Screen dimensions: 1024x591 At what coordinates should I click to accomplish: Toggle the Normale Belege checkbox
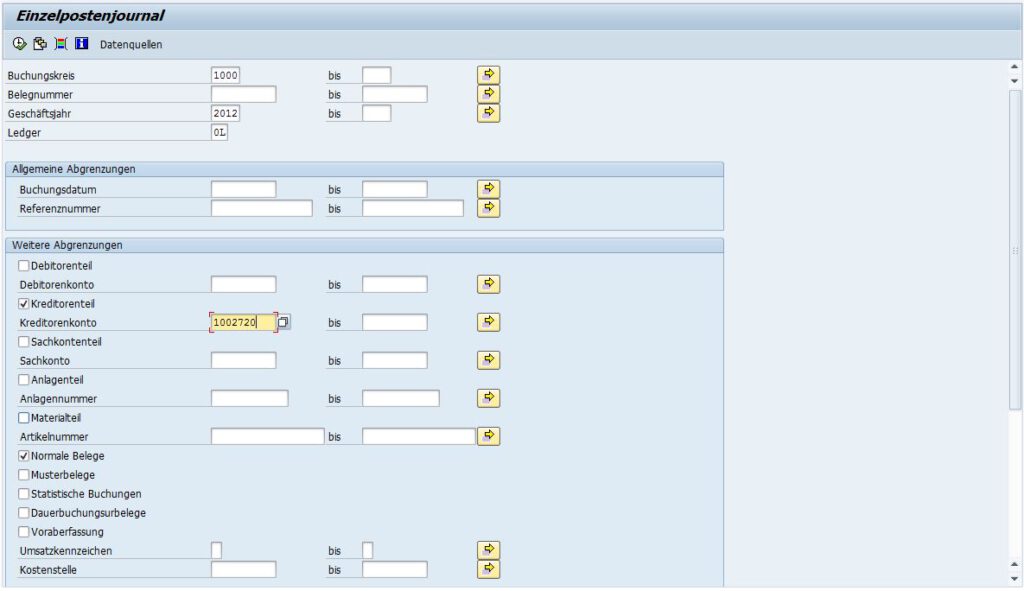[x=24, y=456]
